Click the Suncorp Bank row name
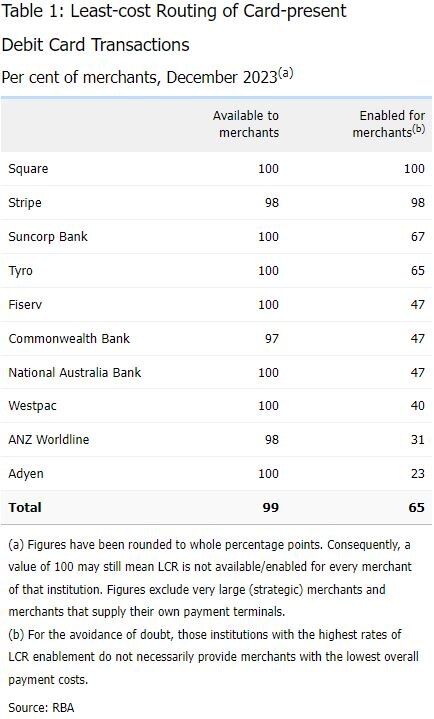Viewport: 434px width, 719px height. coord(48,237)
